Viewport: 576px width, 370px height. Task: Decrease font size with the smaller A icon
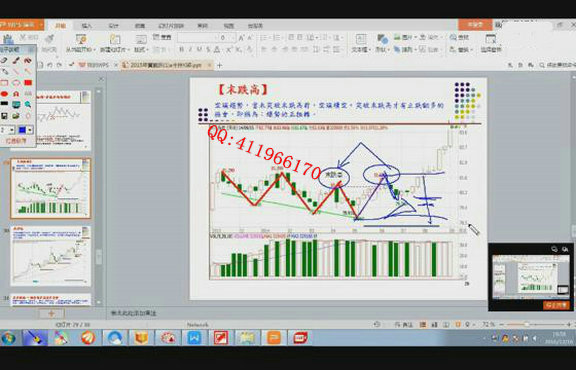click(x=250, y=38)
